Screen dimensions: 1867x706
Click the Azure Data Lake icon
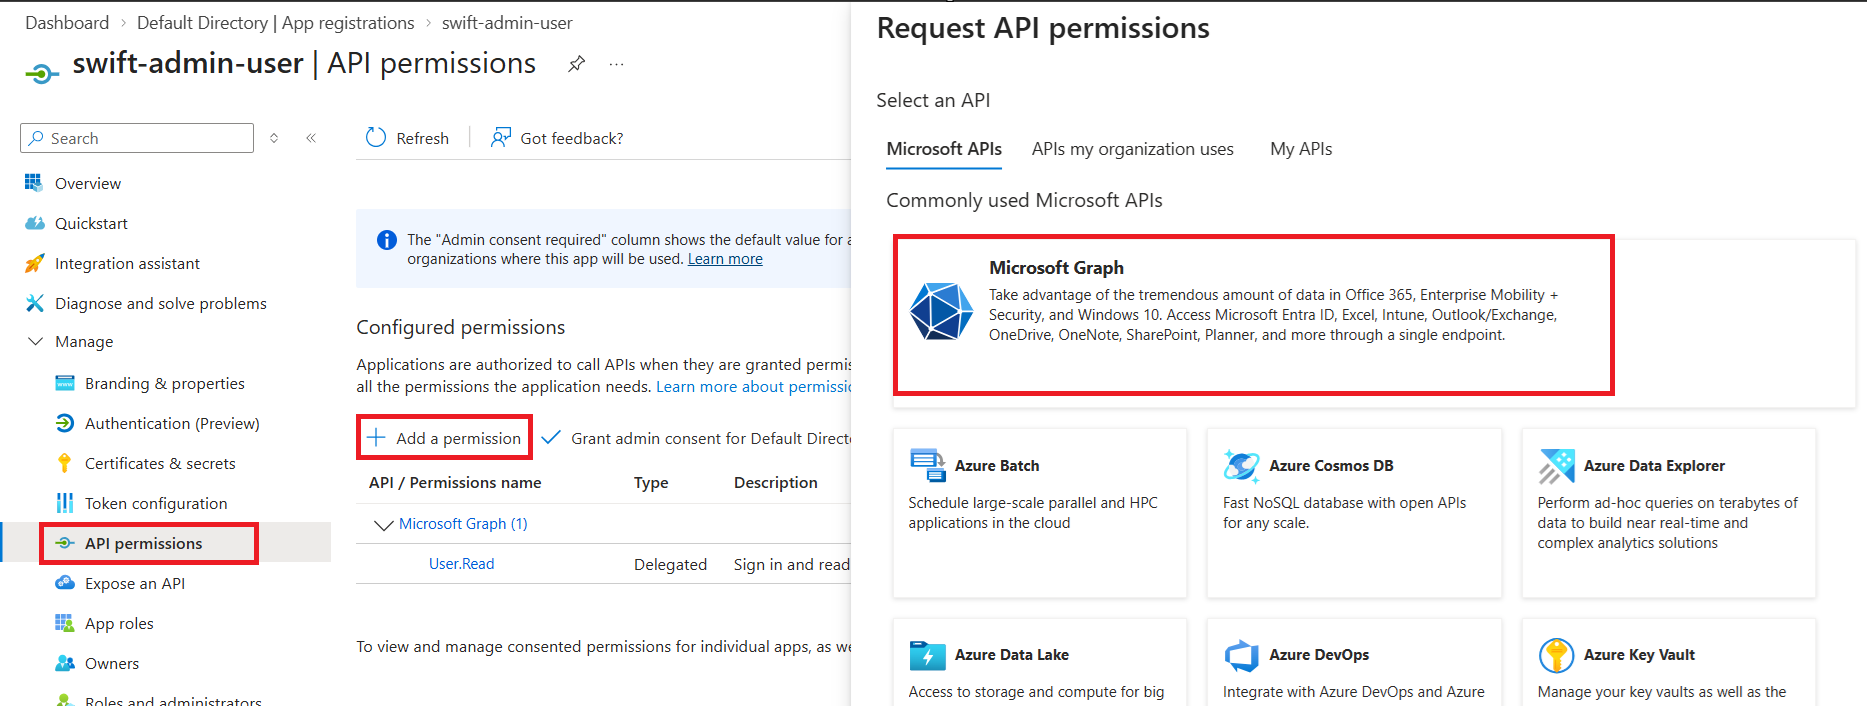[x=928, y=655]
